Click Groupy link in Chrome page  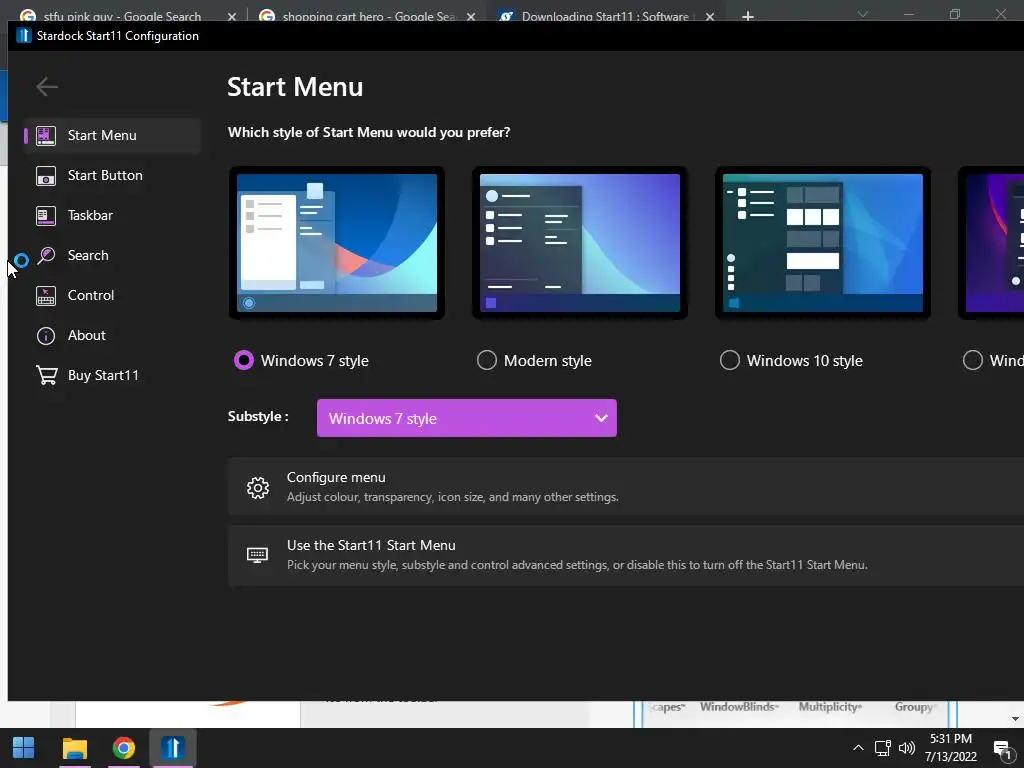tap(916, 707)
